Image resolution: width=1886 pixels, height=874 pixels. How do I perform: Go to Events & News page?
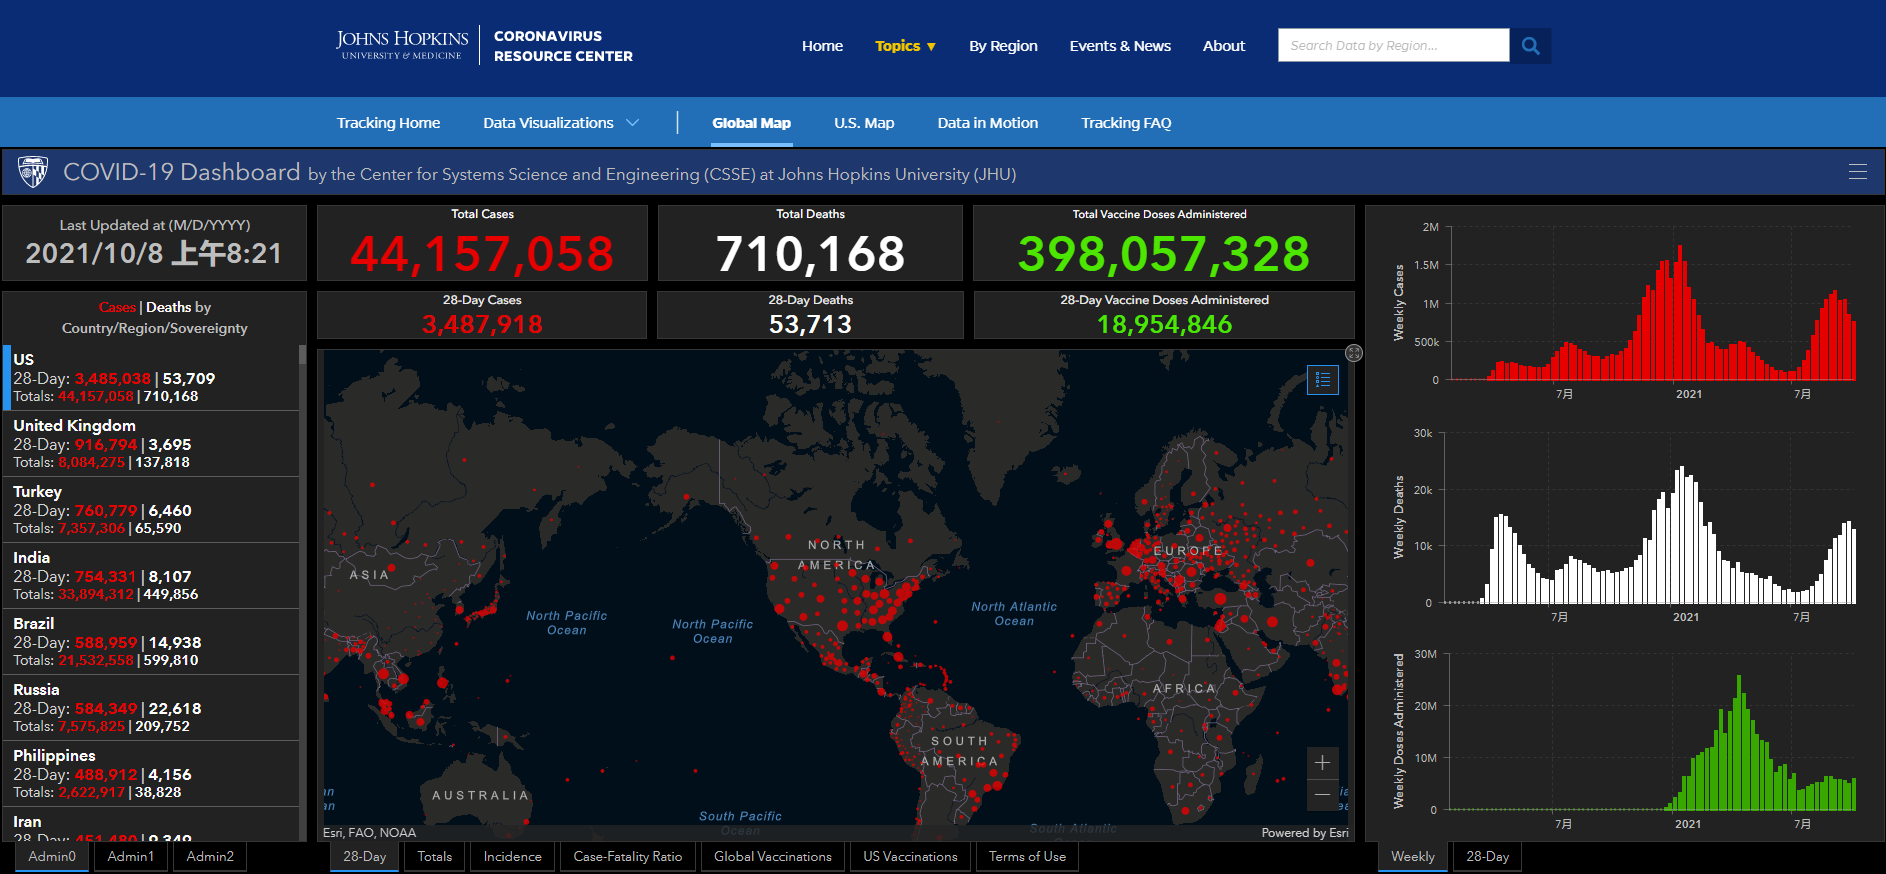click(1119, 46)
